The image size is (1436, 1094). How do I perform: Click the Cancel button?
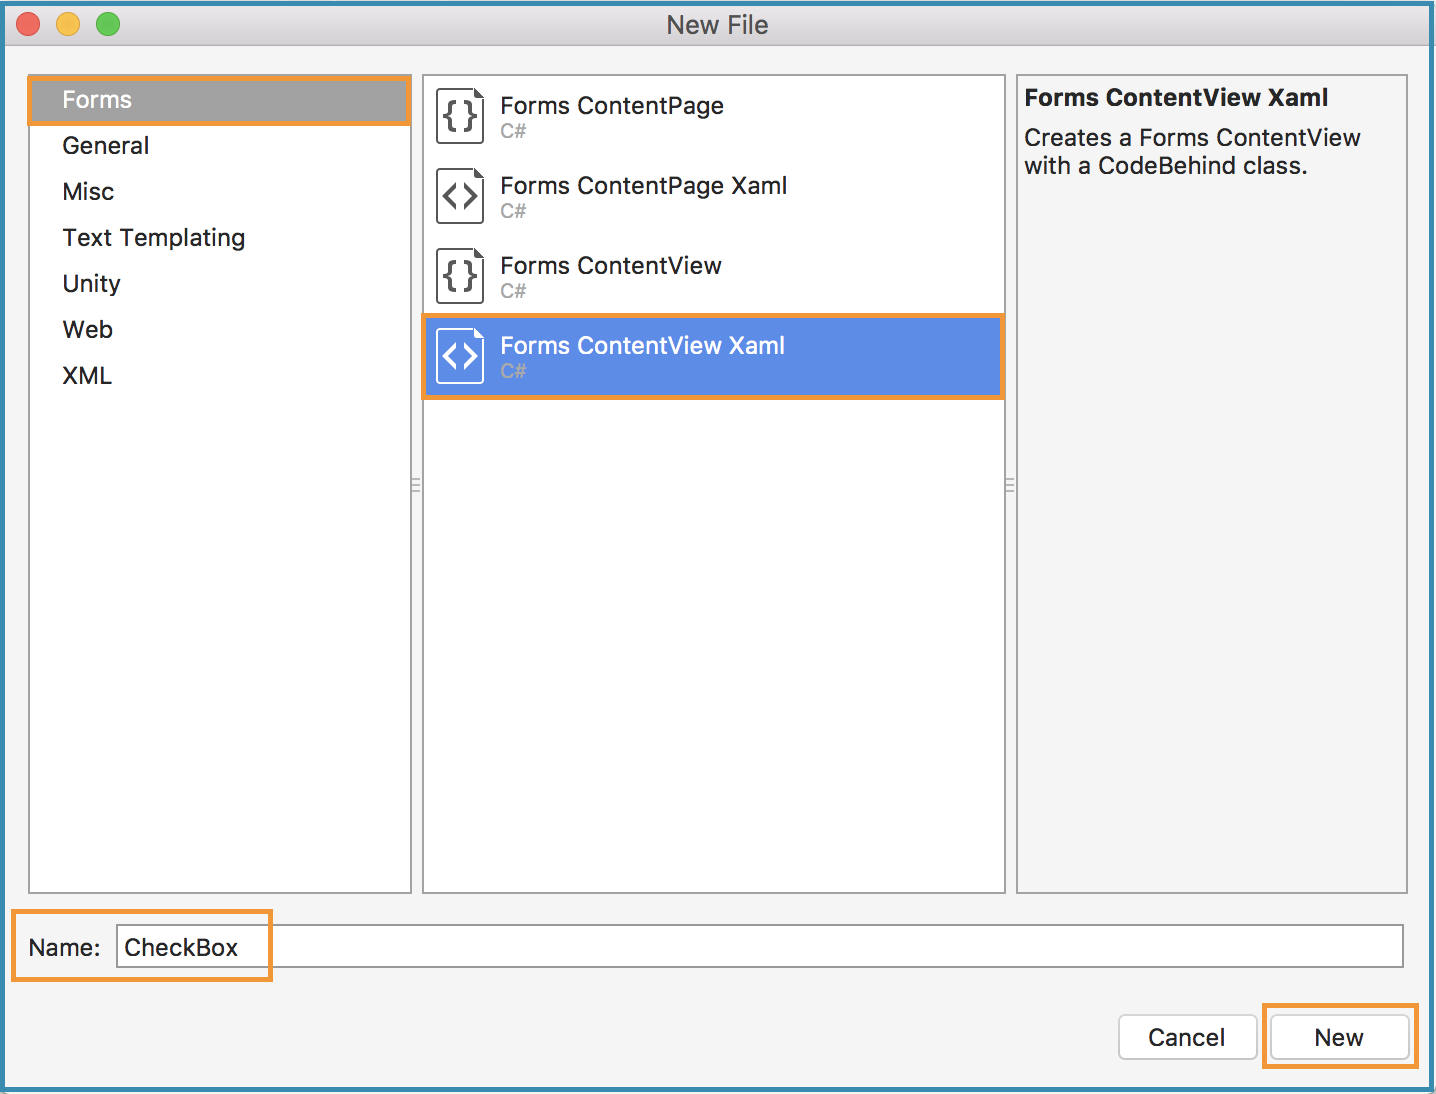tap(1187, 1037)
